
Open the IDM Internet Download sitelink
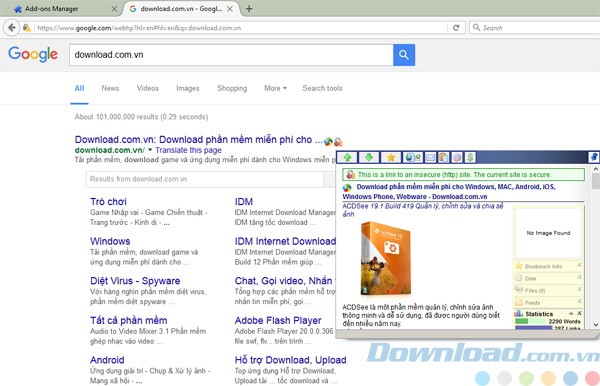pos(285,241)
